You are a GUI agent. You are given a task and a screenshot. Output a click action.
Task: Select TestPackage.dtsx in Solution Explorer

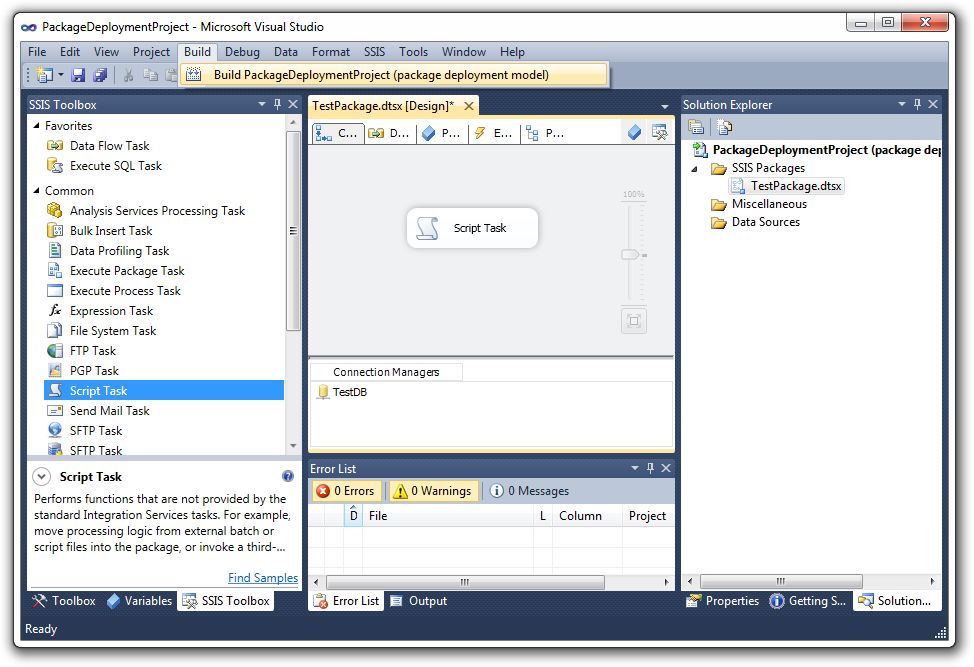(788, 186)
